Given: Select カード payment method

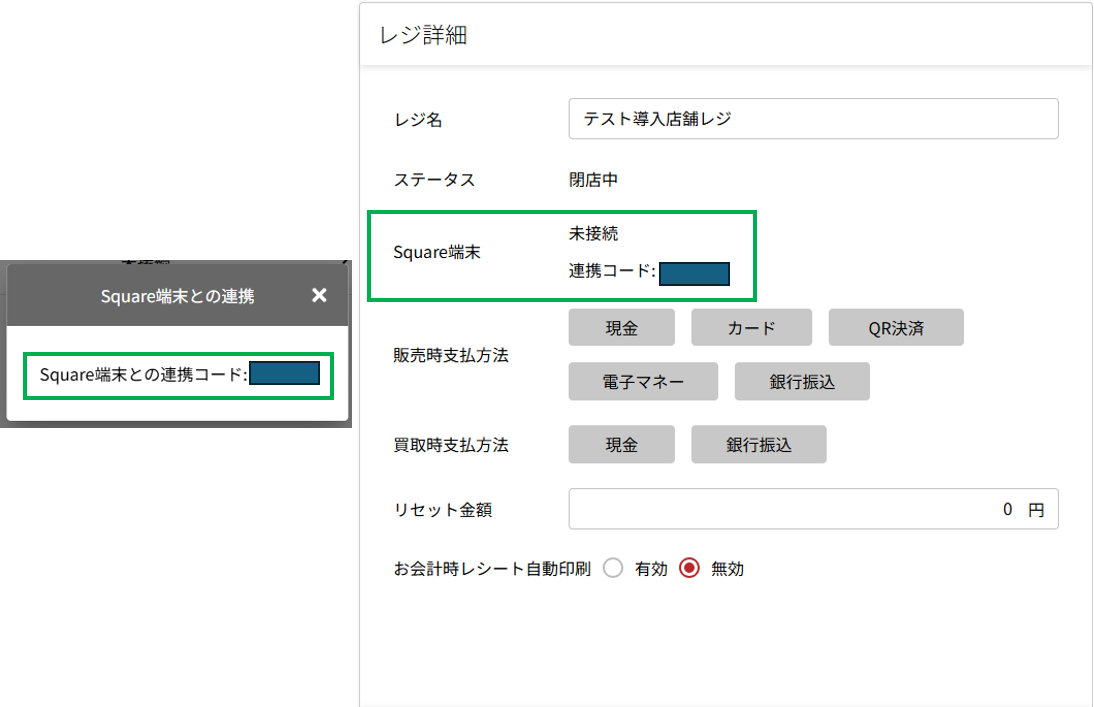Looking at the screenshot, I should pyautogui.click(x=751, y=328).
